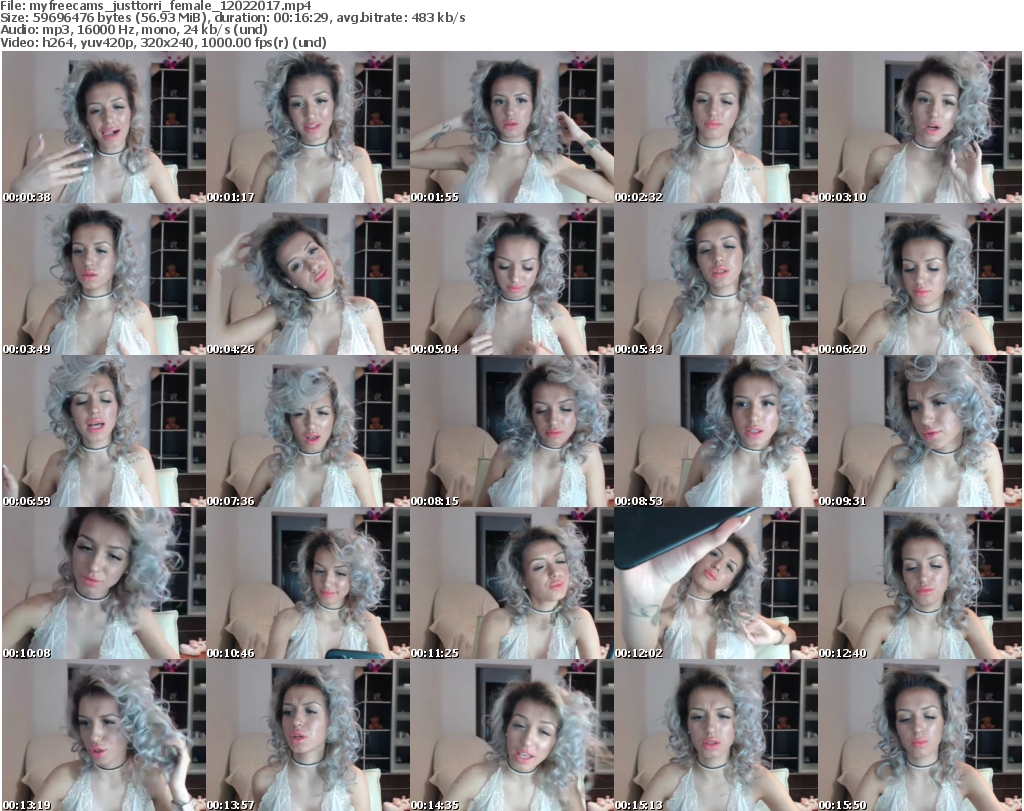View the frame stamped 00:13:57
The image size is (1024, 811).
308,735
